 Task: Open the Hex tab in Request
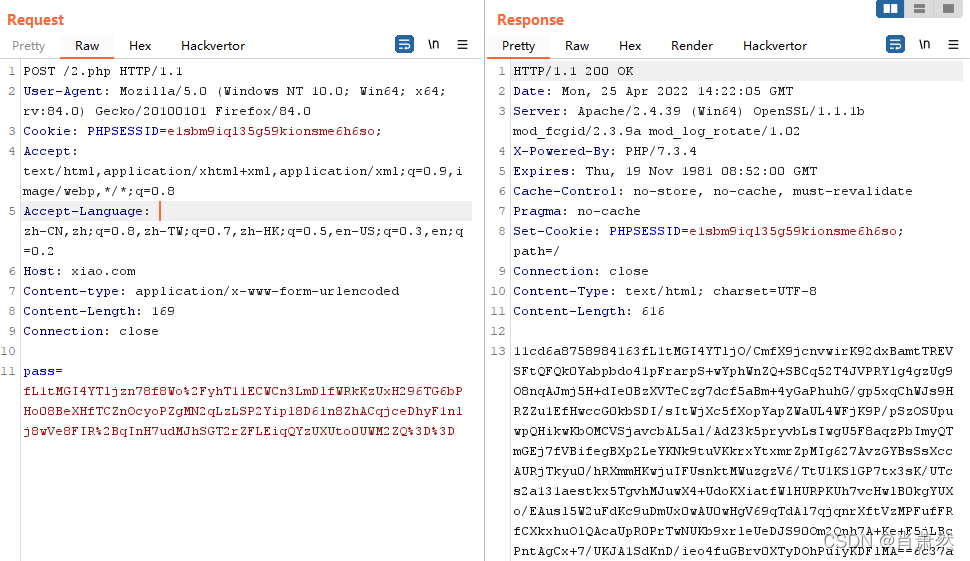[140, 46]
